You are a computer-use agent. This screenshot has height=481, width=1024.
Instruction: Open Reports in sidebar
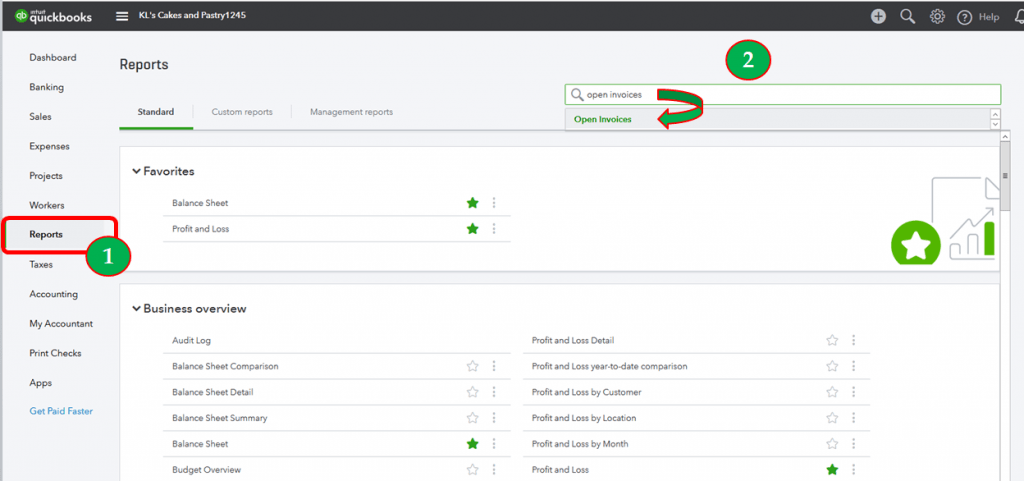[46, 235]
